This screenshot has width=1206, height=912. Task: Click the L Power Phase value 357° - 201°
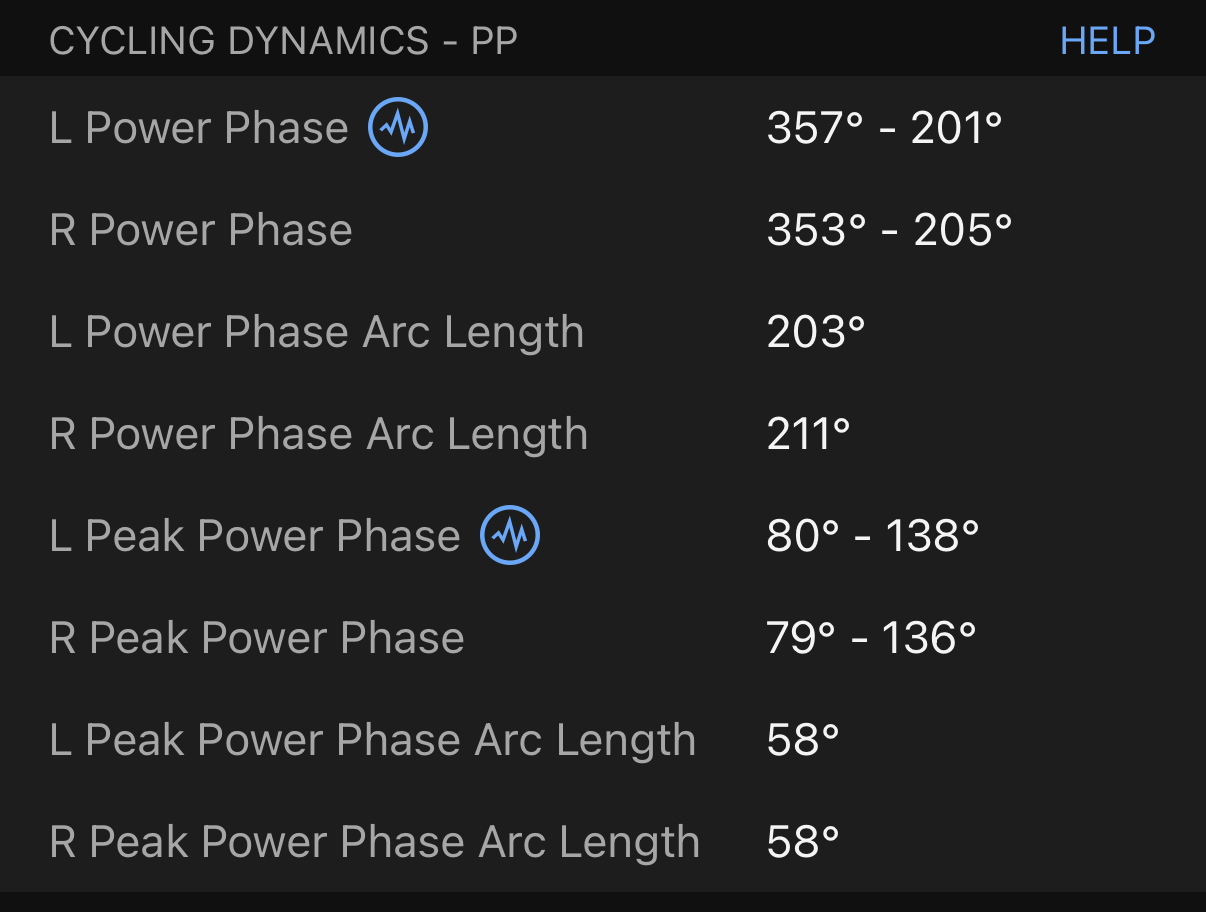click(884, 128)
